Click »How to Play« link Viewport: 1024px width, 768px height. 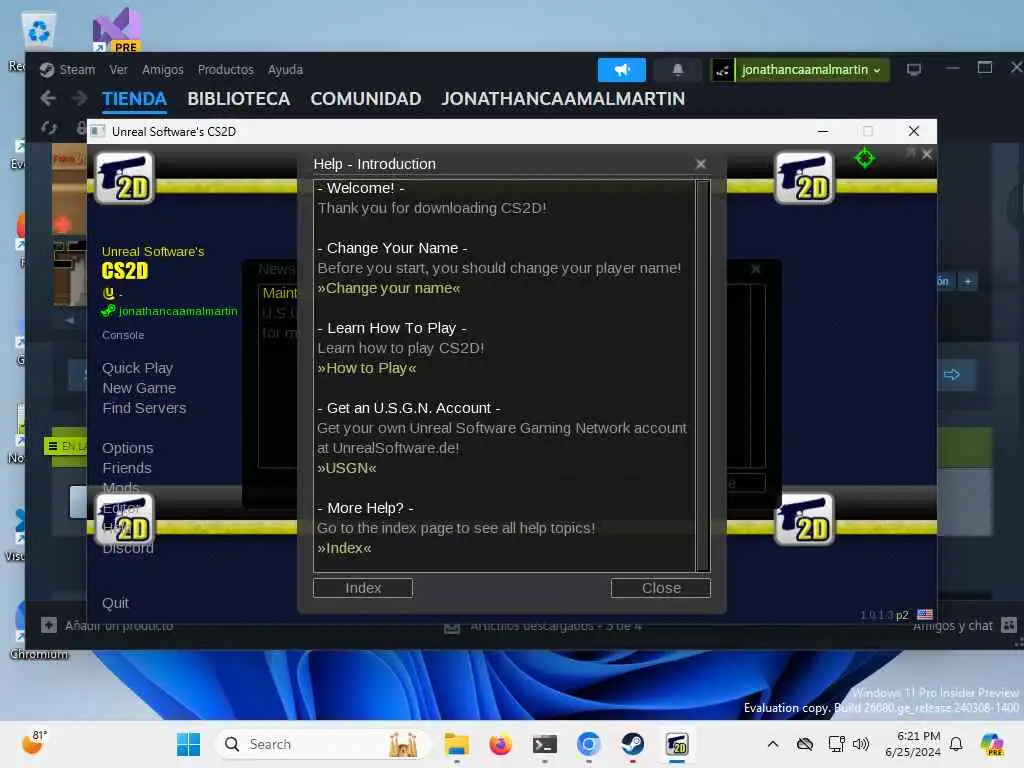tap(367, 368)
